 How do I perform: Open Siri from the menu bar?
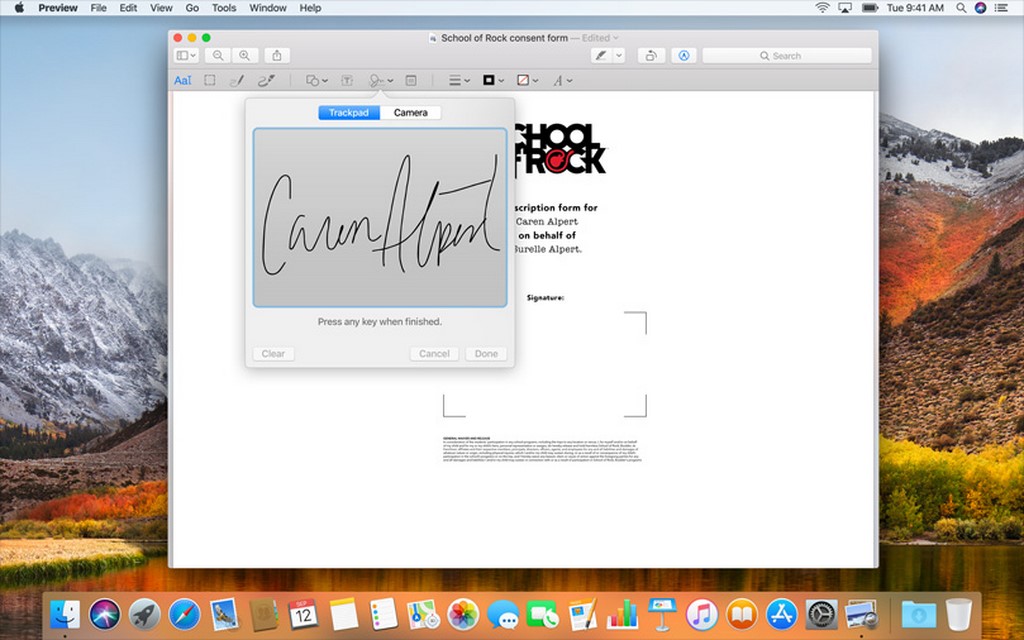coord(980,8)
